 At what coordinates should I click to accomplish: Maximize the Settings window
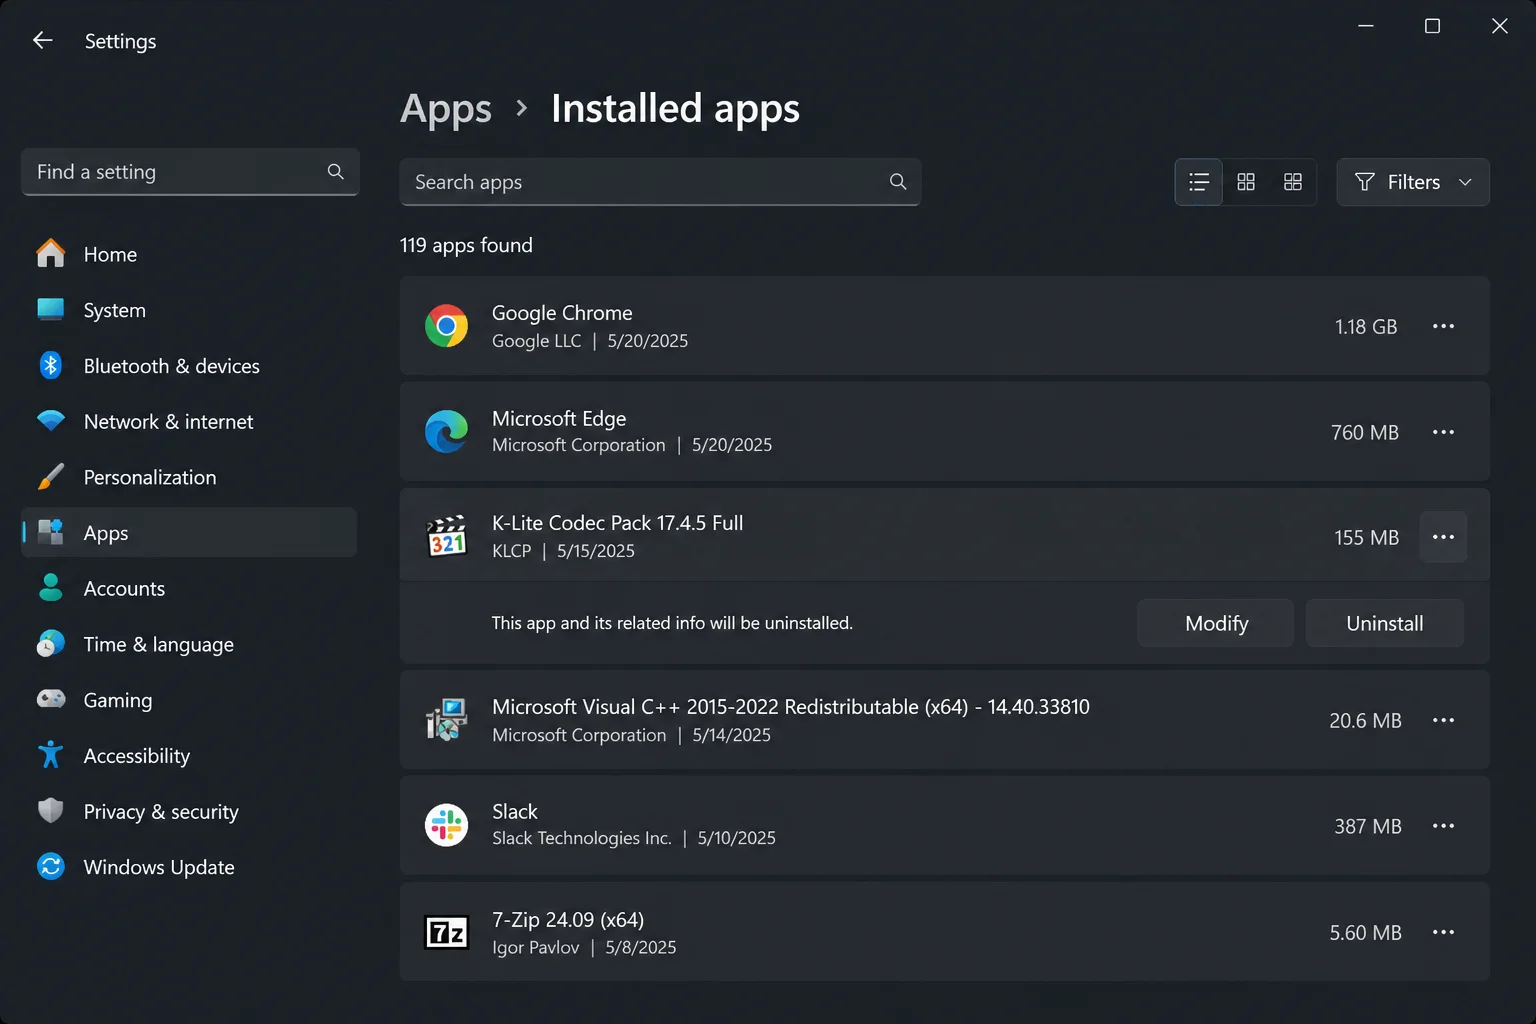(x=1432, y=26)
